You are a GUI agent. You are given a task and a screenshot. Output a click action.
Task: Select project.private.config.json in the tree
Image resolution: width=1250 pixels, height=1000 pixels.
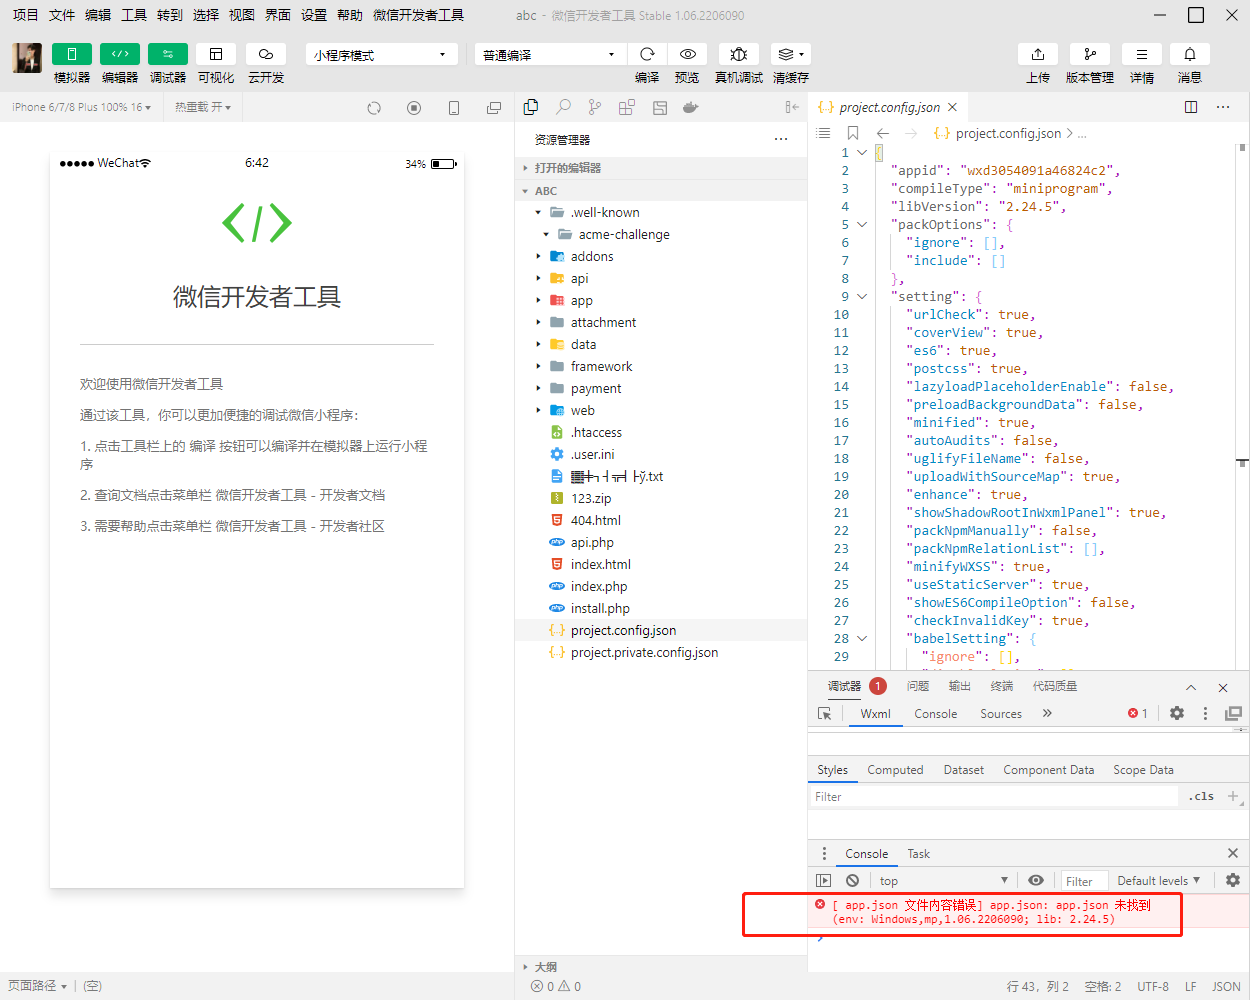pyautogui.click(x=661, y=652)
